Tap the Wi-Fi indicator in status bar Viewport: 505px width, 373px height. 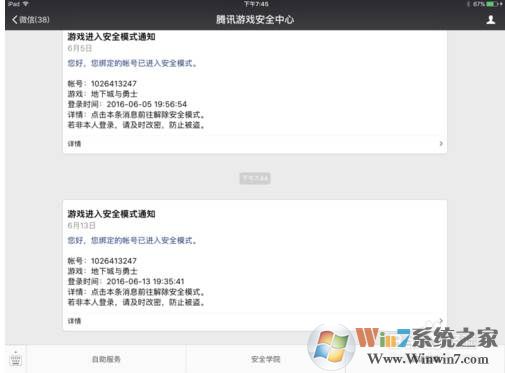tap(26, 4)
